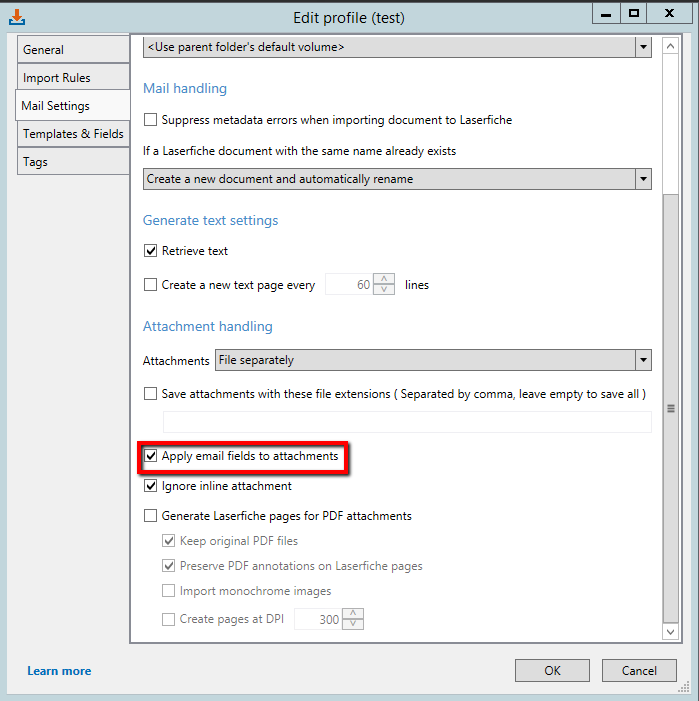Minimize the Edit profile window

point(606,13)
